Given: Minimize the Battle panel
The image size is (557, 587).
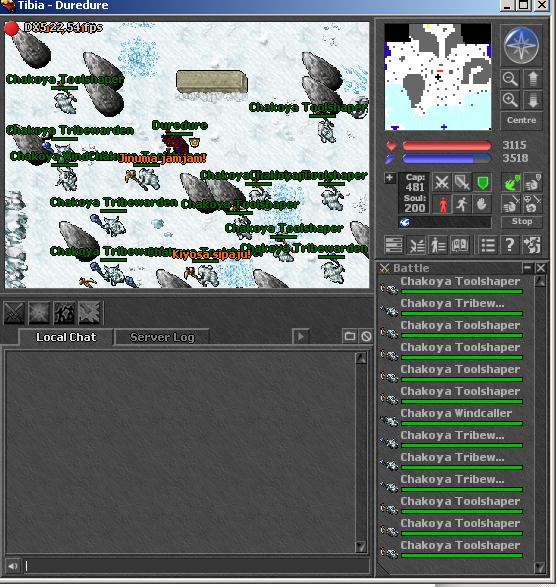Looking at the screenshot, I should (x=527, y=268).
